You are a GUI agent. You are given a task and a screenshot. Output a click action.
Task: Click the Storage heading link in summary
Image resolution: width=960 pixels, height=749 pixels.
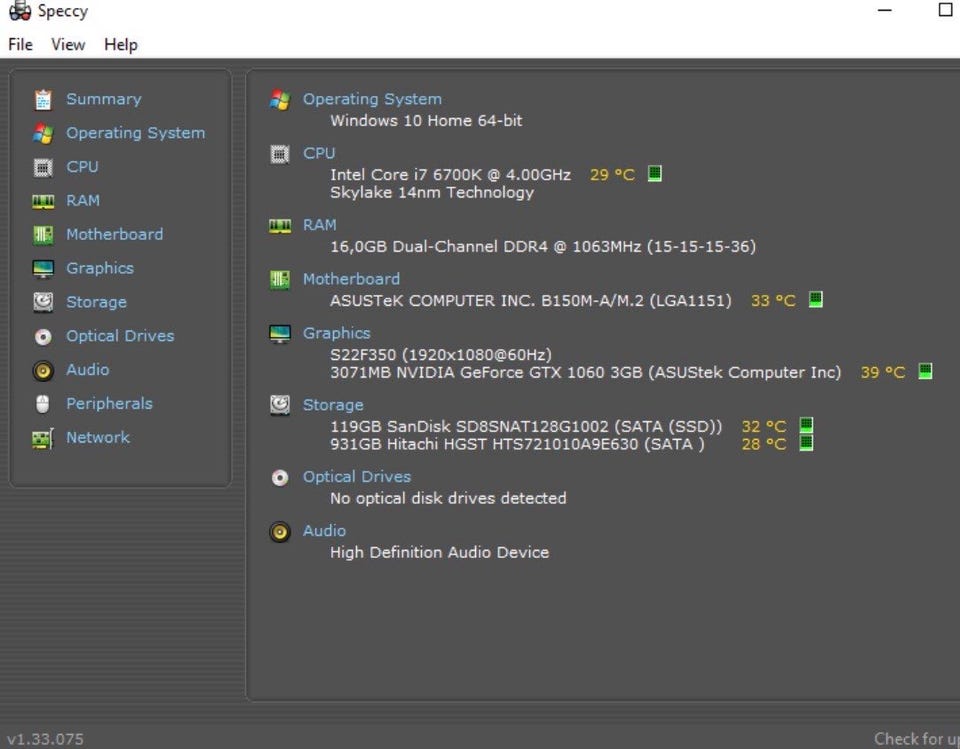coord(333,405)
